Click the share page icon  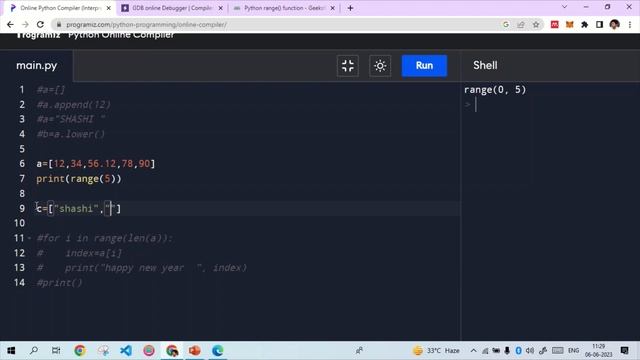click(x=521, y=24)
